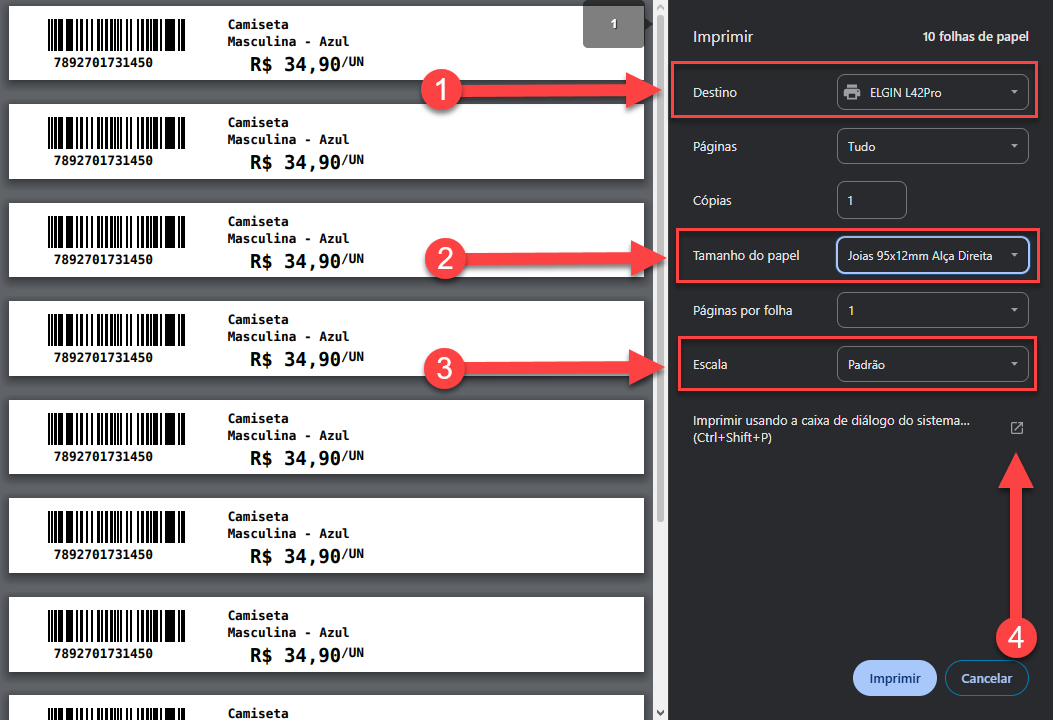
Task: Click the Cancelar button
Action: (986, 678)
